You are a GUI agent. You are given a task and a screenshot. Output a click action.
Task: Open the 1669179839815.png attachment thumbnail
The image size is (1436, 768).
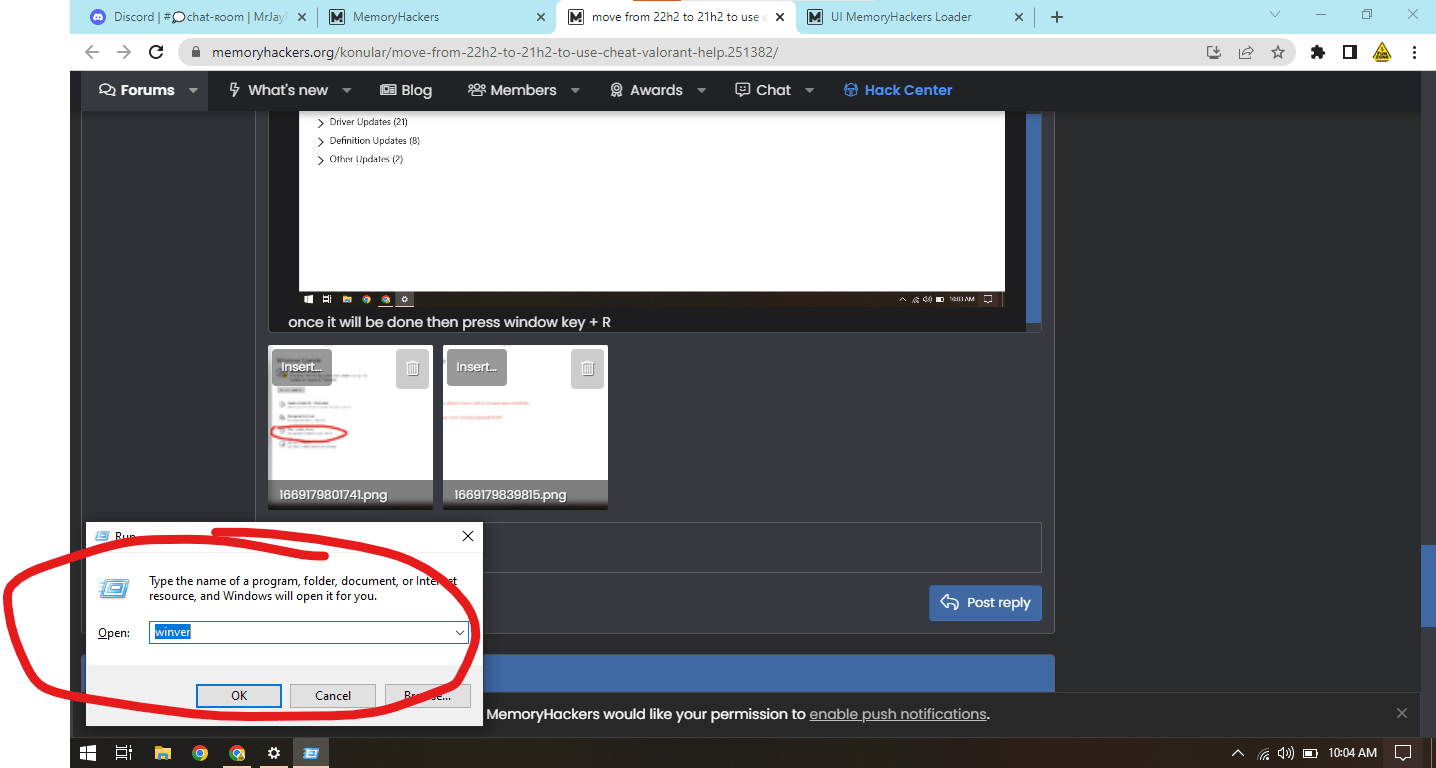point(526,427)
